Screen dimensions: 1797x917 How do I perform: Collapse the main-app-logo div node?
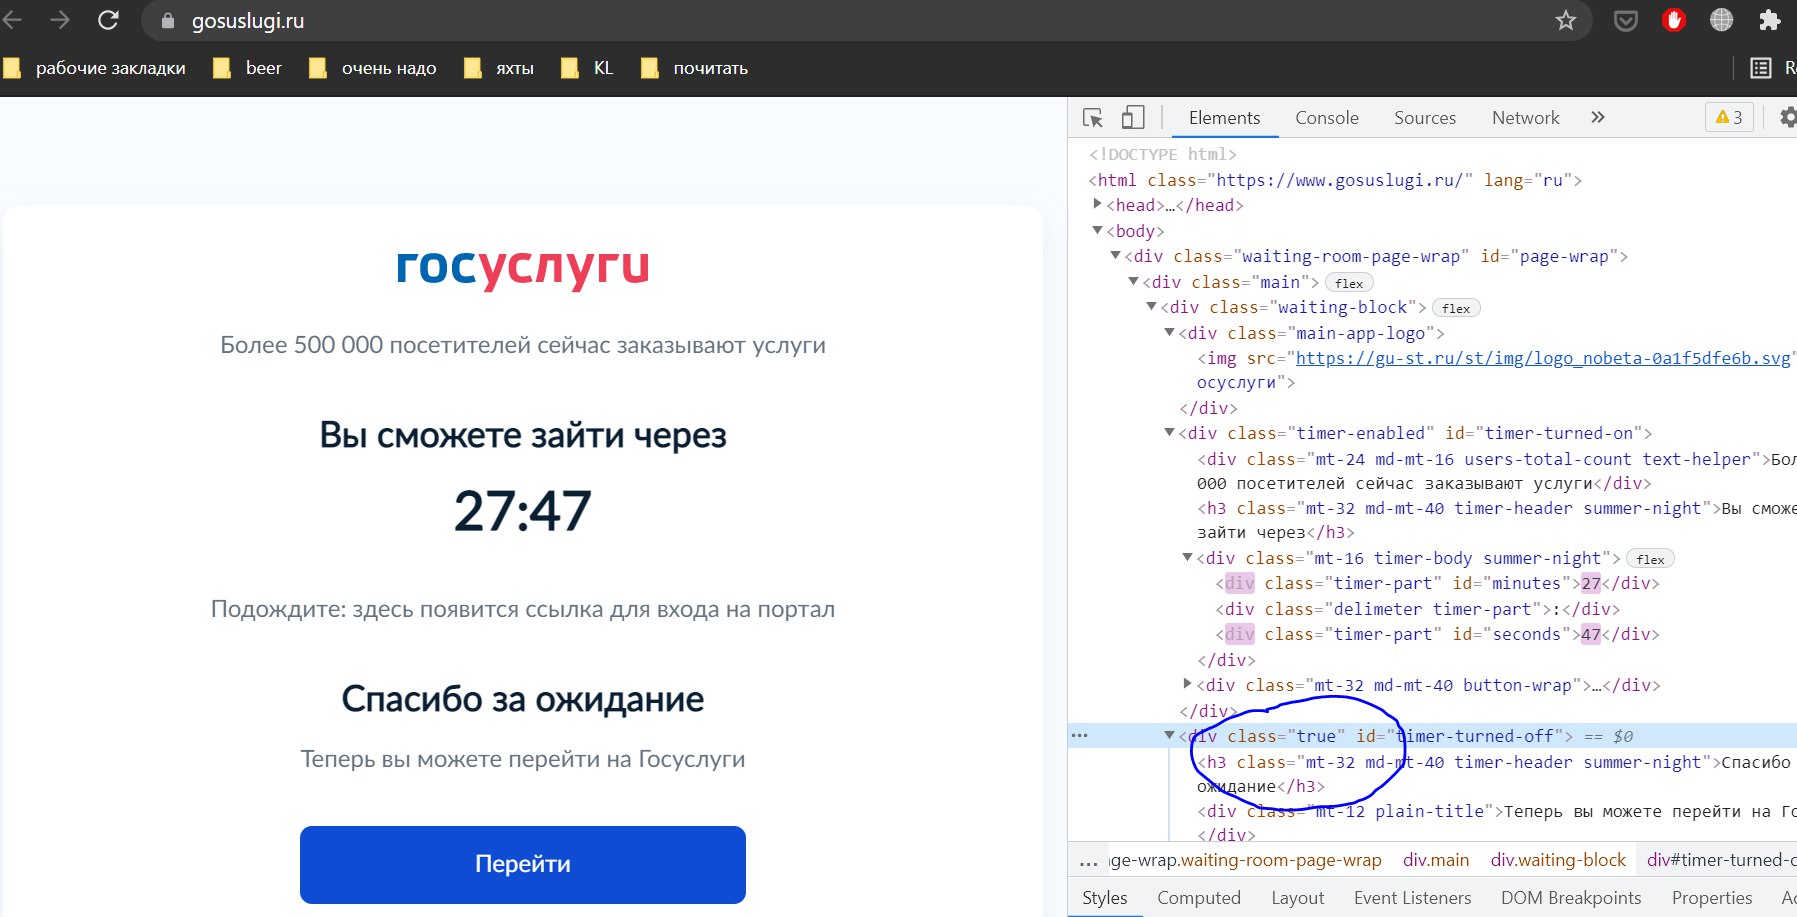(1170, 332)
